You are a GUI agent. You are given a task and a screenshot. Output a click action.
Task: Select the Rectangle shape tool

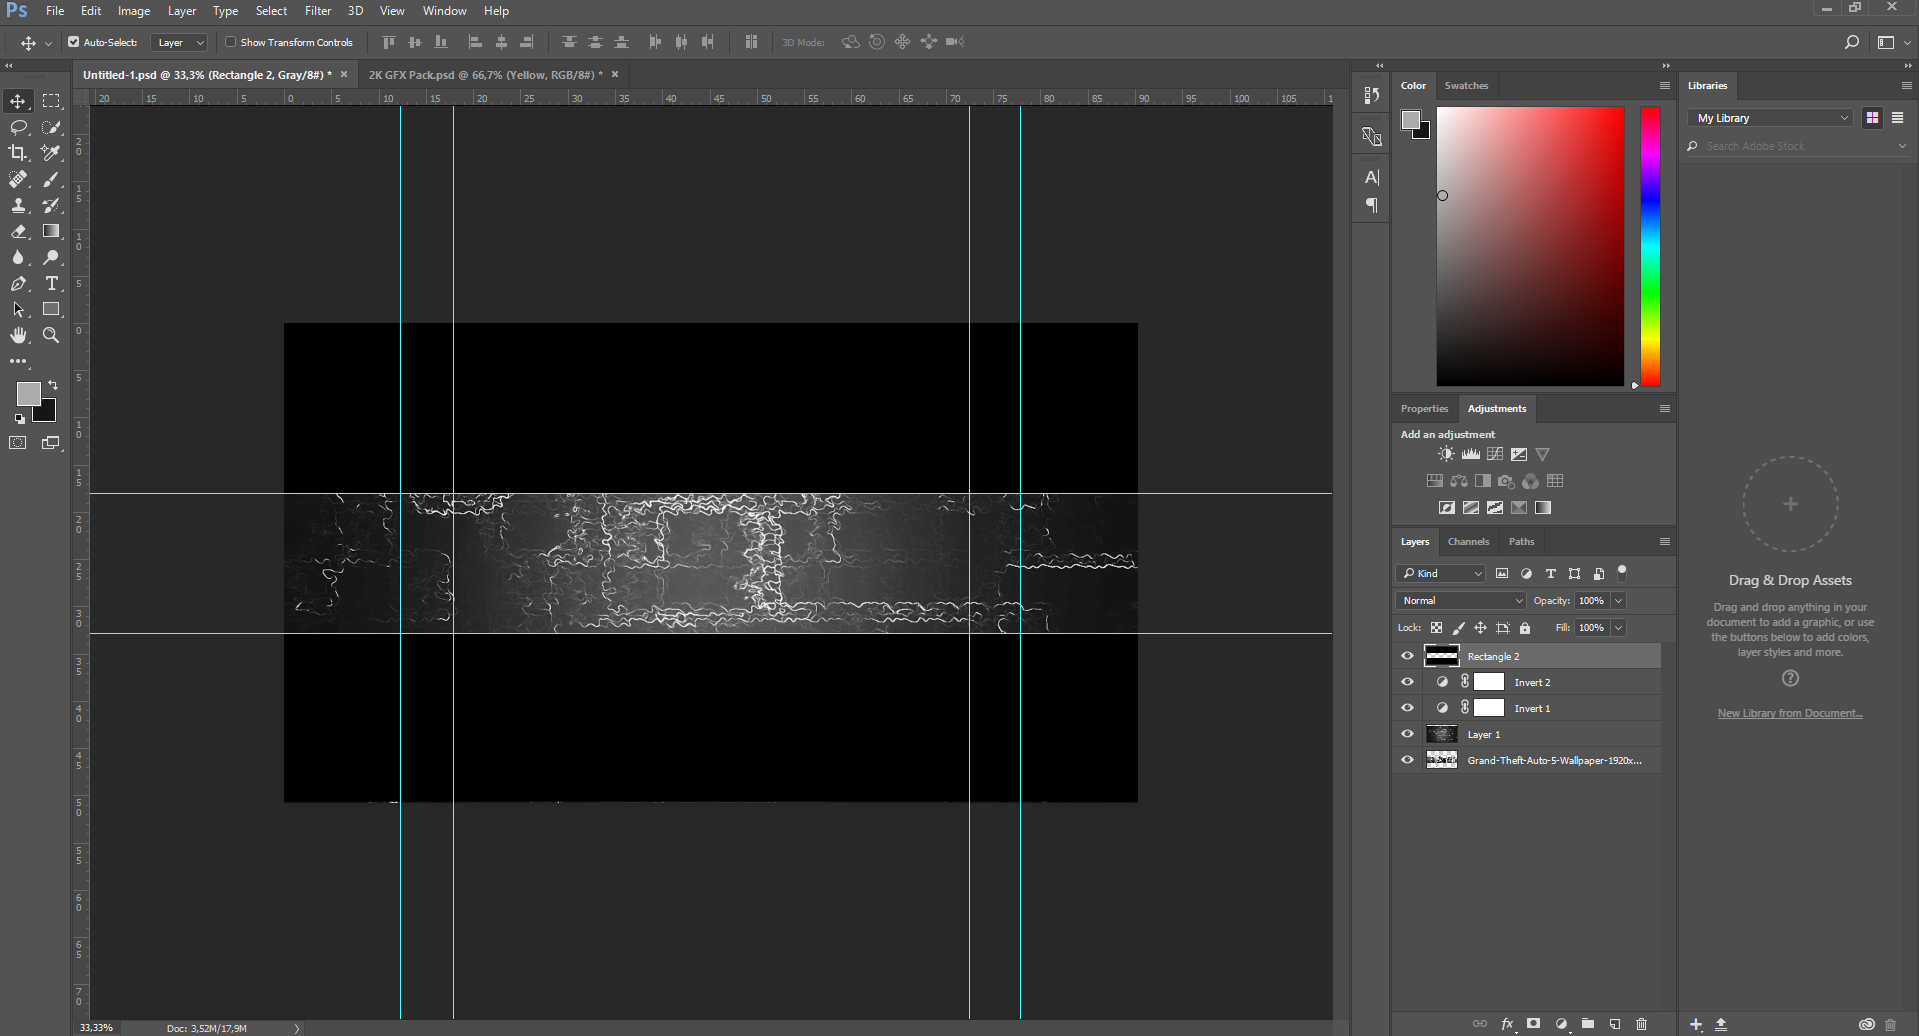click(51, 309)
